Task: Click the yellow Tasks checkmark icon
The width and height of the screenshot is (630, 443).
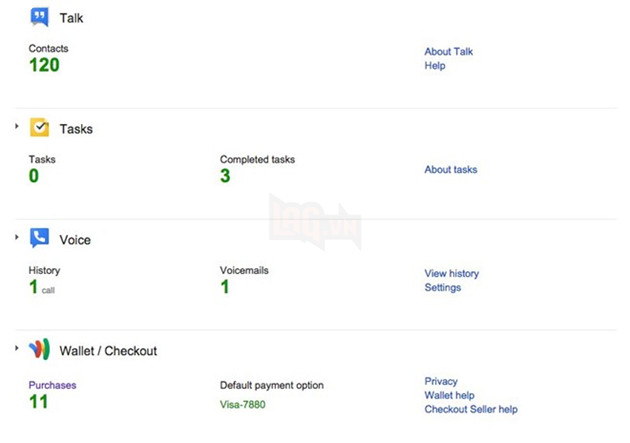Action: 39,128
